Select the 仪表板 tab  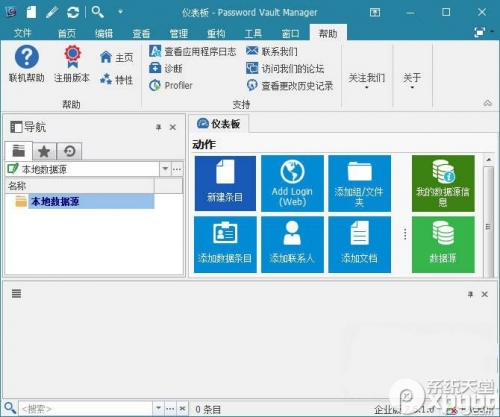[x=219, y=124]
